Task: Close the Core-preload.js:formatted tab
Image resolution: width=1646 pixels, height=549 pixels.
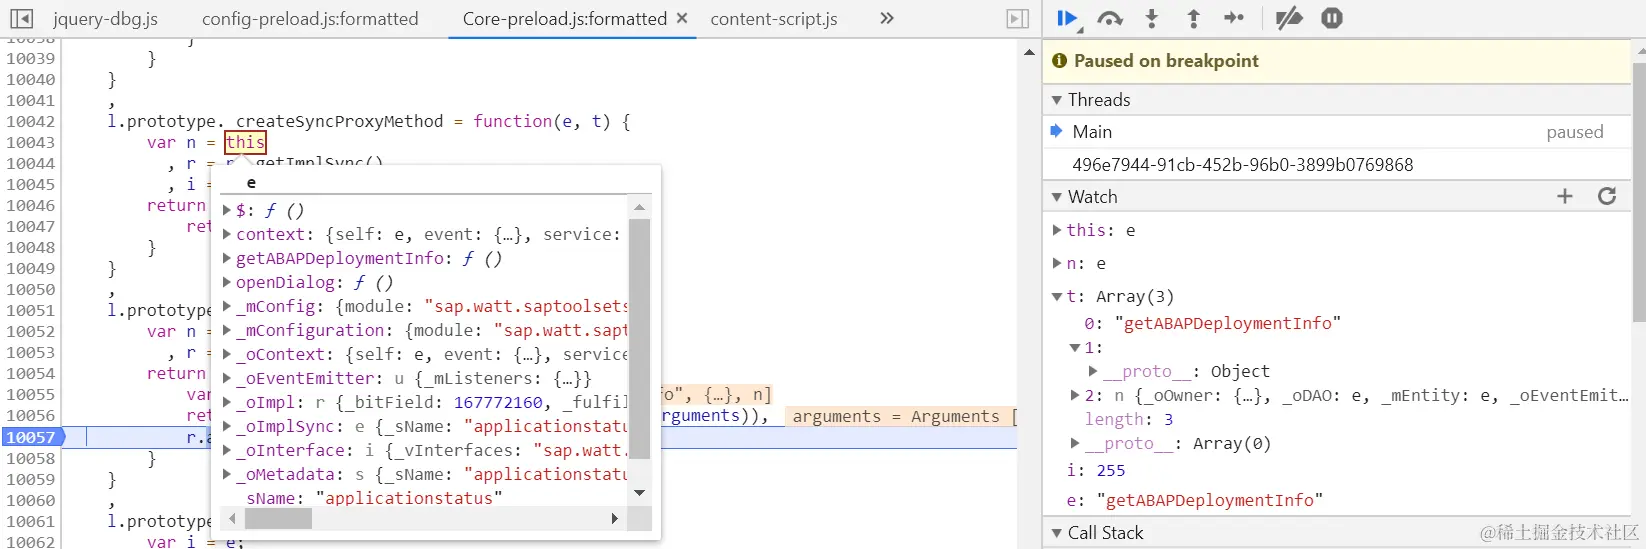Action: click(682, 18)
